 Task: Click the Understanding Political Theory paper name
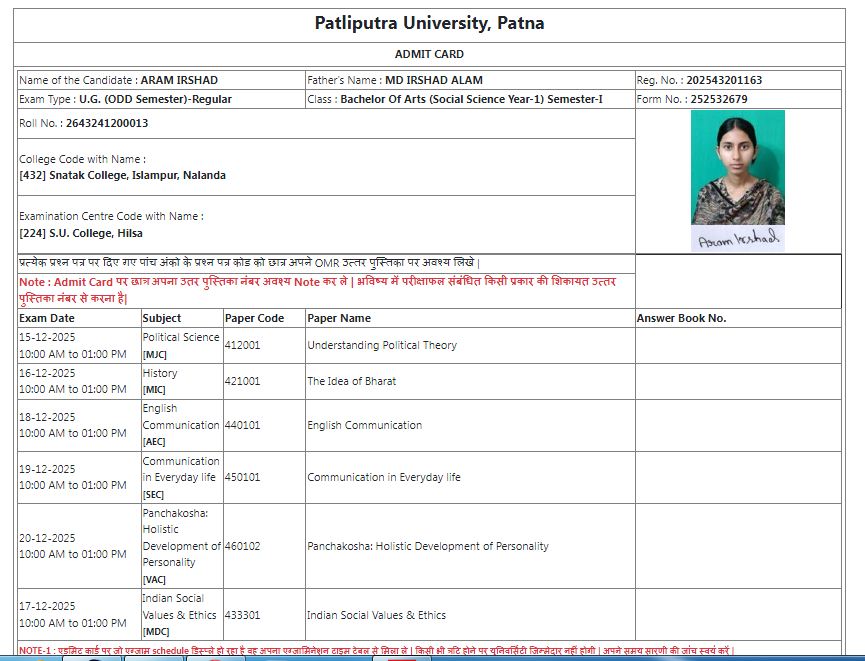(x=382, y=345)
